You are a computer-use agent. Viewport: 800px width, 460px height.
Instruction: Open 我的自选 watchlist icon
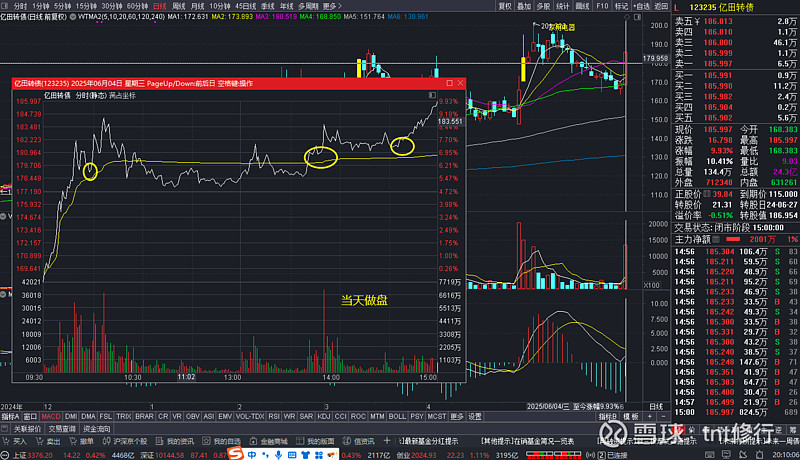206,441
